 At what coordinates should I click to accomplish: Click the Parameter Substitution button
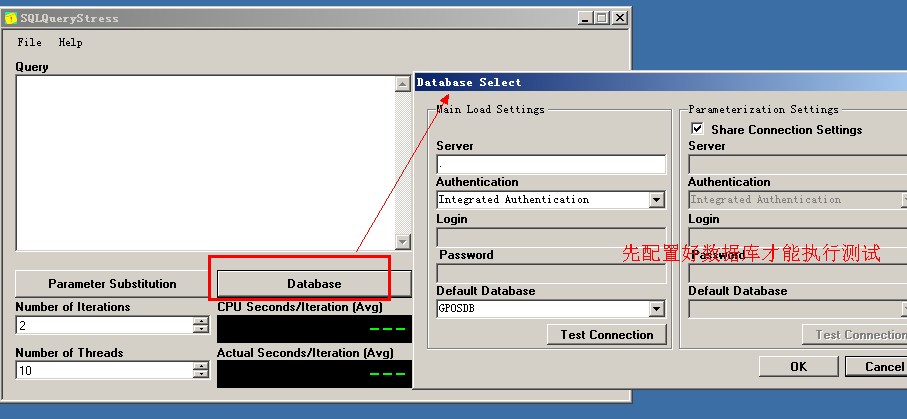point(112,284)
